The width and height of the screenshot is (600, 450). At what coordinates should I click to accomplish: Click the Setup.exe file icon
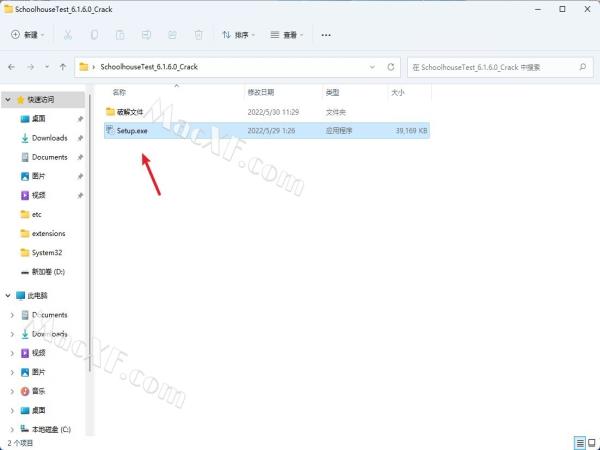coord(110,130)
